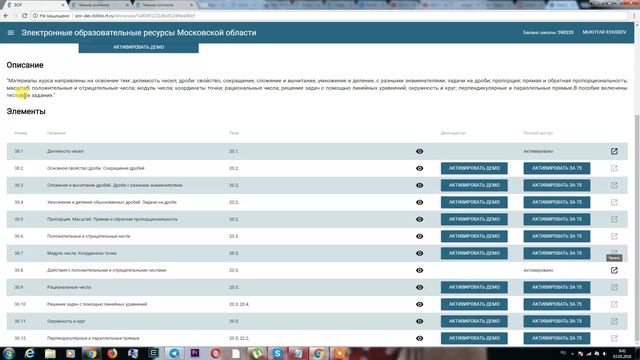Open Opera browser from the taskbar
The height and width of the screenshot is (360, 640).
click(216, 353)
